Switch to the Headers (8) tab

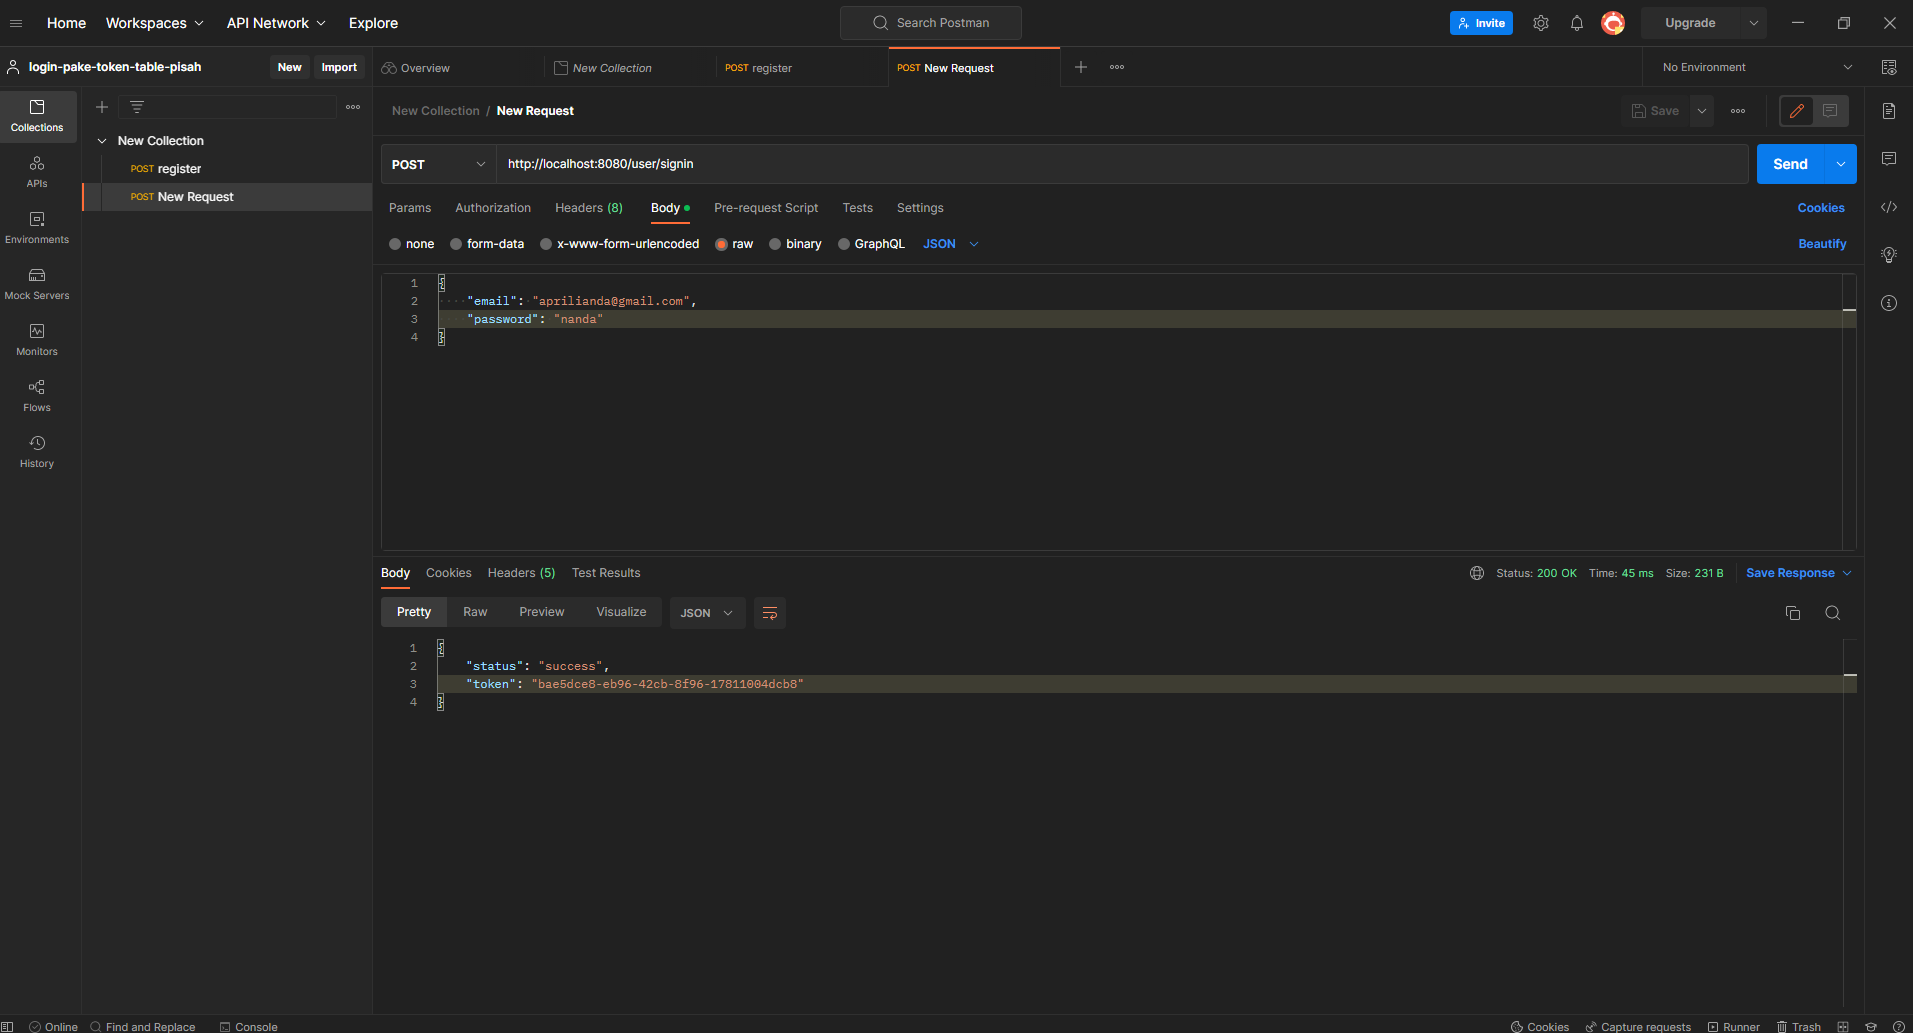pyautogui.click(x=589, y=208)
